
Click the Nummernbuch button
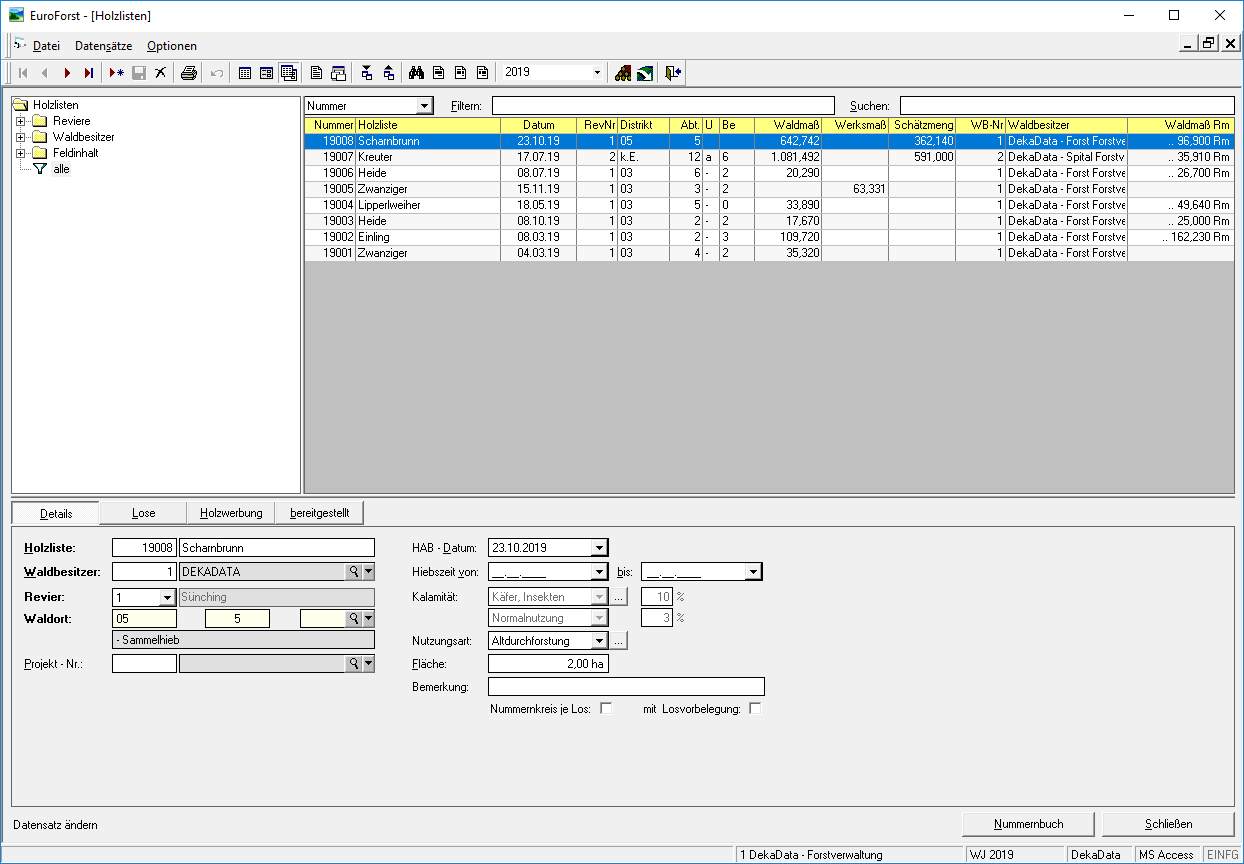(x=1028, y=824)
